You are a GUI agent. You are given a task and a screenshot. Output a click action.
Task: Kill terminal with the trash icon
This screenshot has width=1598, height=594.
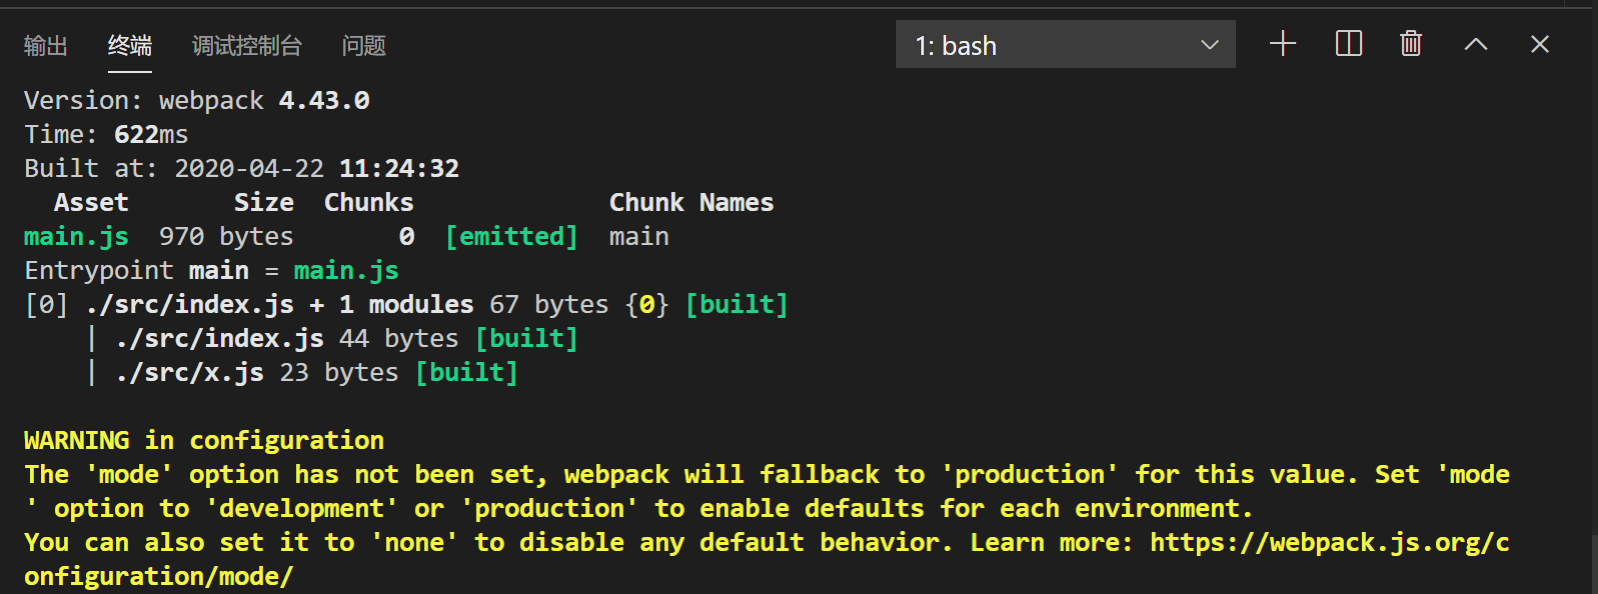[1411, 44]
